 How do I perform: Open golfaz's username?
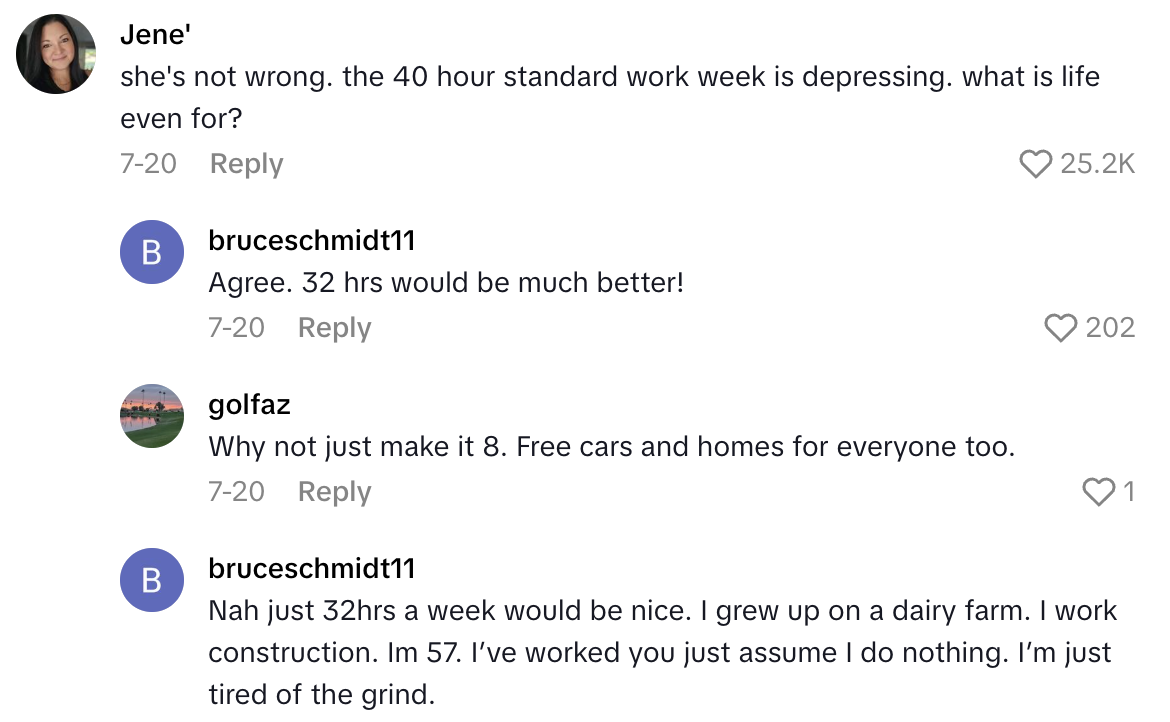[x=248, y=404]
